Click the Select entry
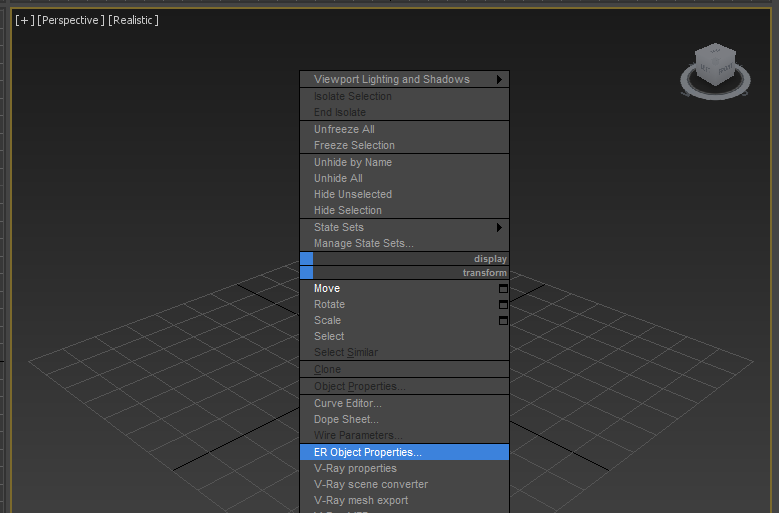 pos(404,336)
